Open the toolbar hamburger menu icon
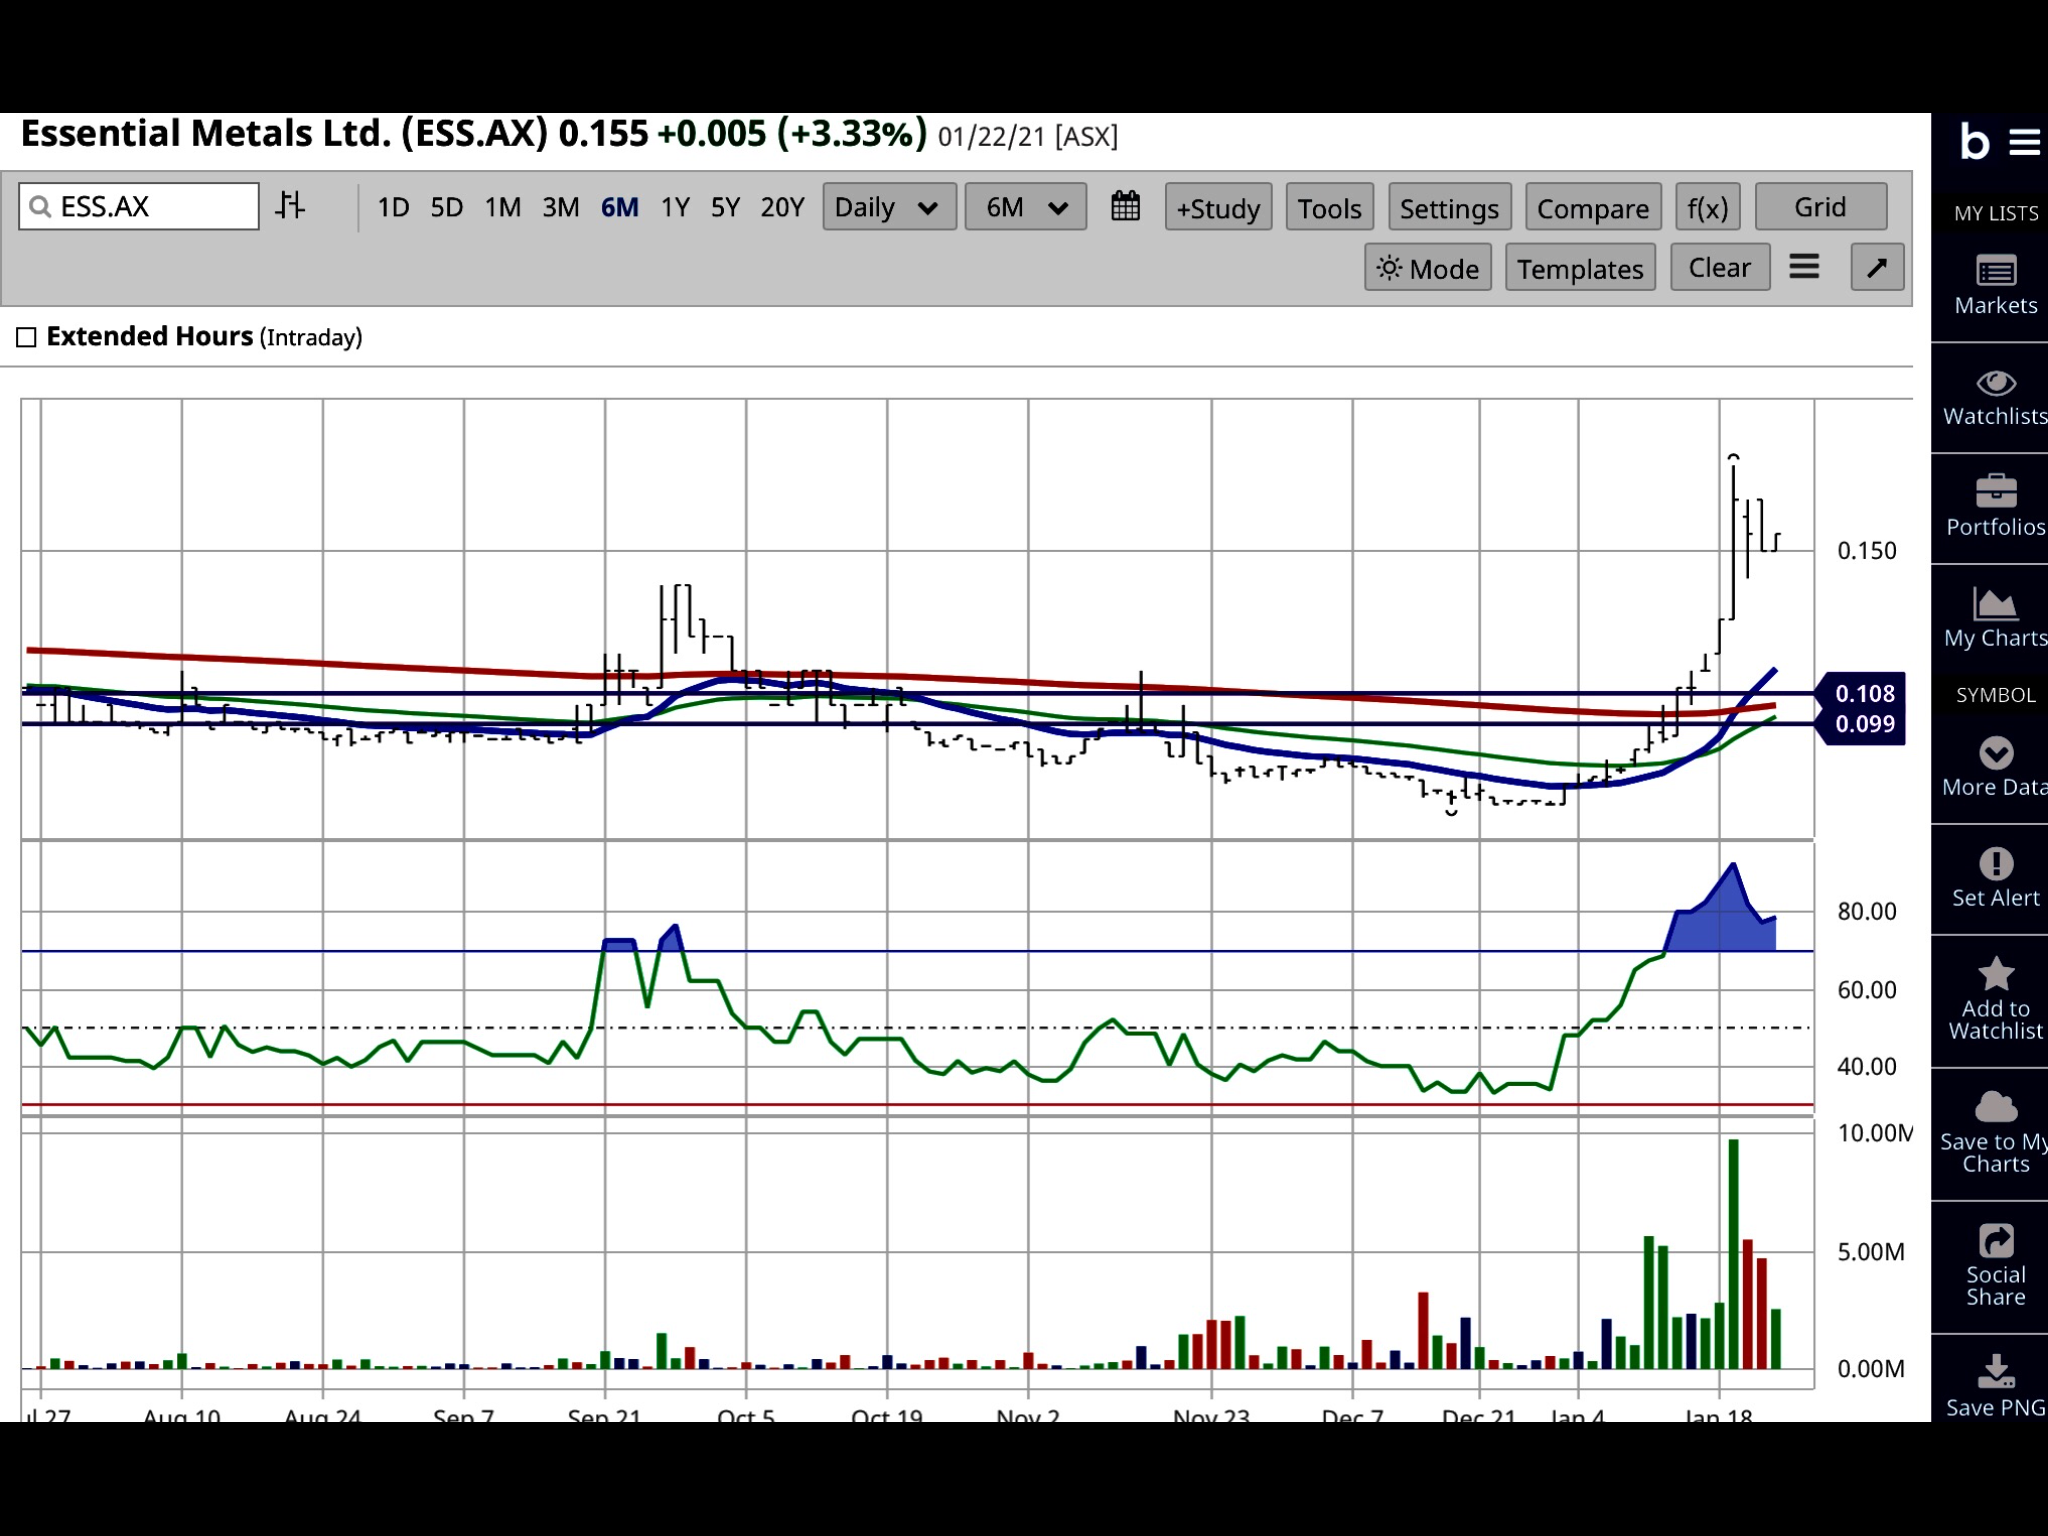The image size is (2048, 1536). [x=1804, y=267]
